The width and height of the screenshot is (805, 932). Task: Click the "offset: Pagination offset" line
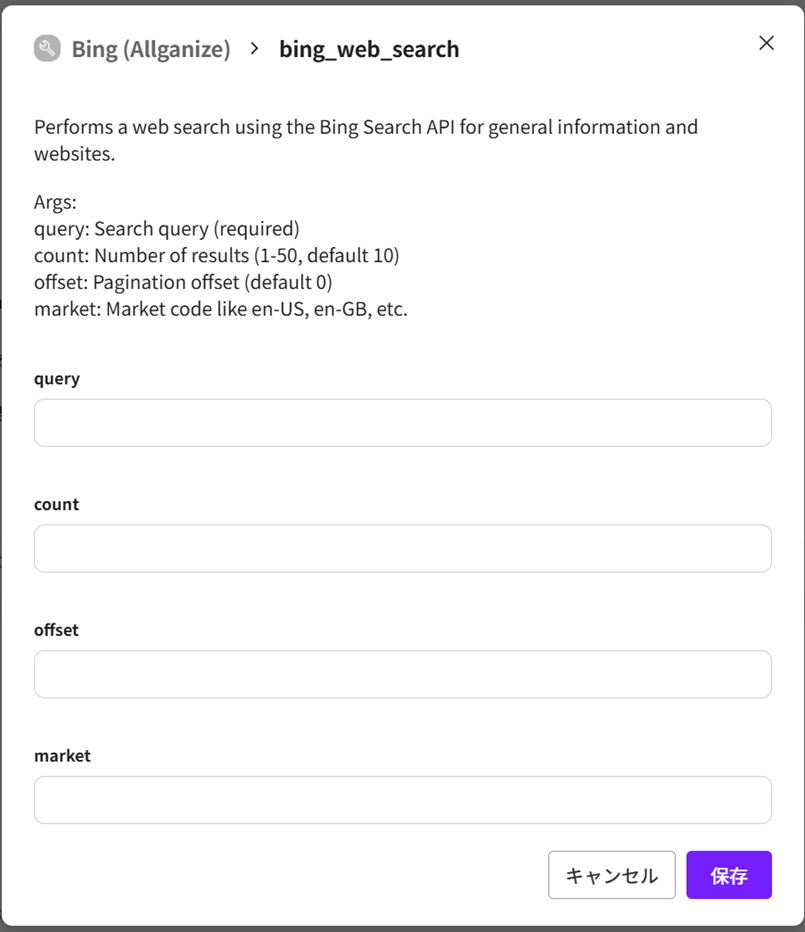coord(183,282)
